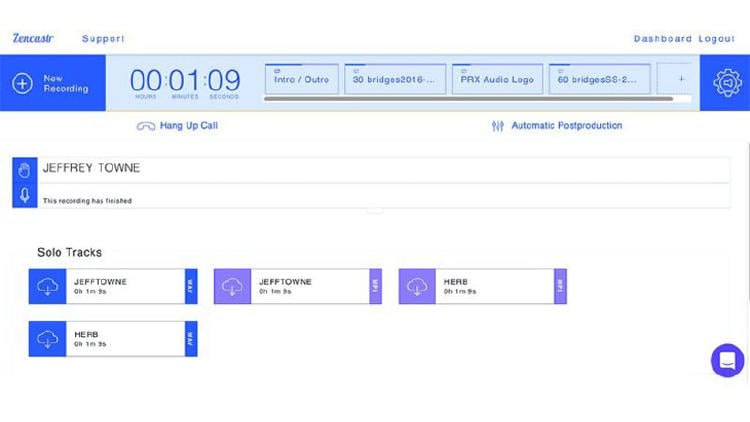
Task: Click the raise hand icon
Action: pyautogui.click(x=24, y=169)
